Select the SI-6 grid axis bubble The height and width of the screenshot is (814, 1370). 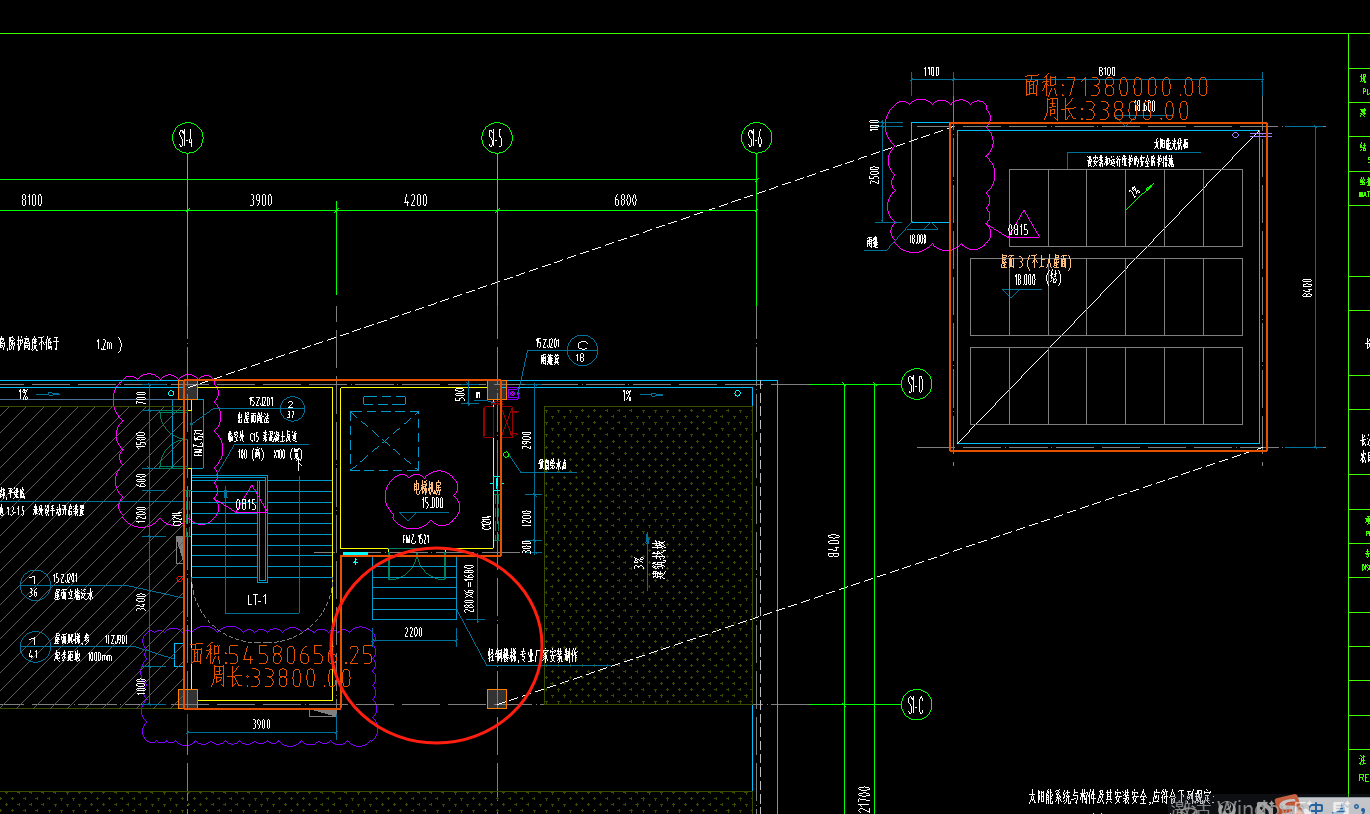tap(755, 139)
